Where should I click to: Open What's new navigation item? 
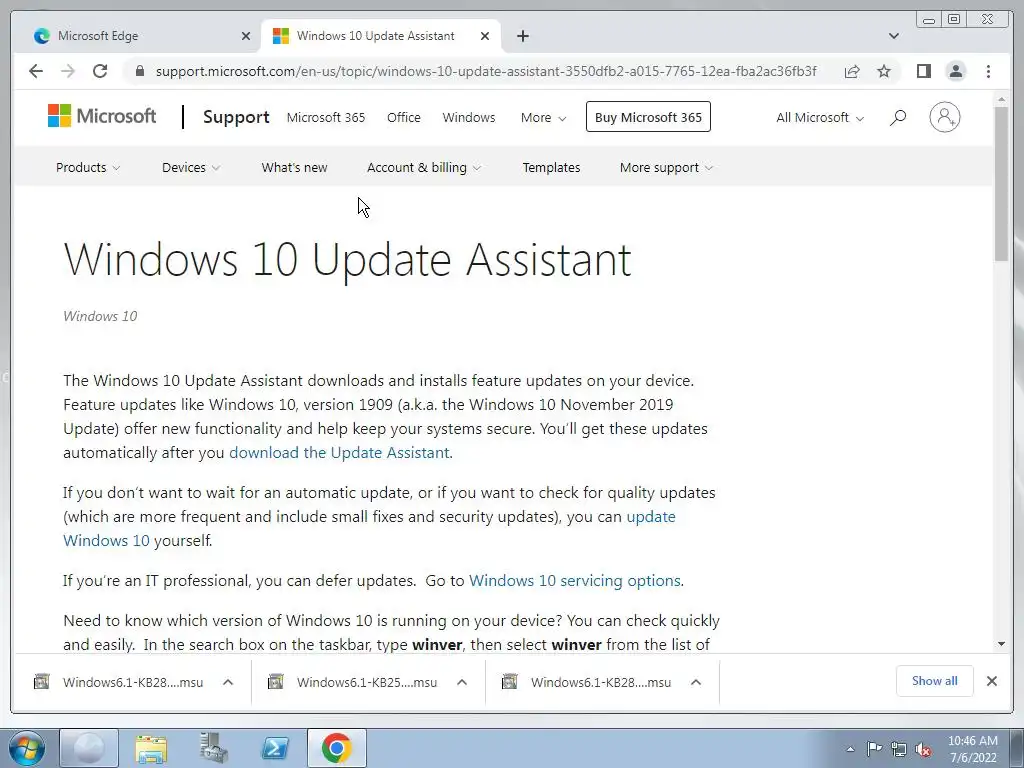coord(295,167)
